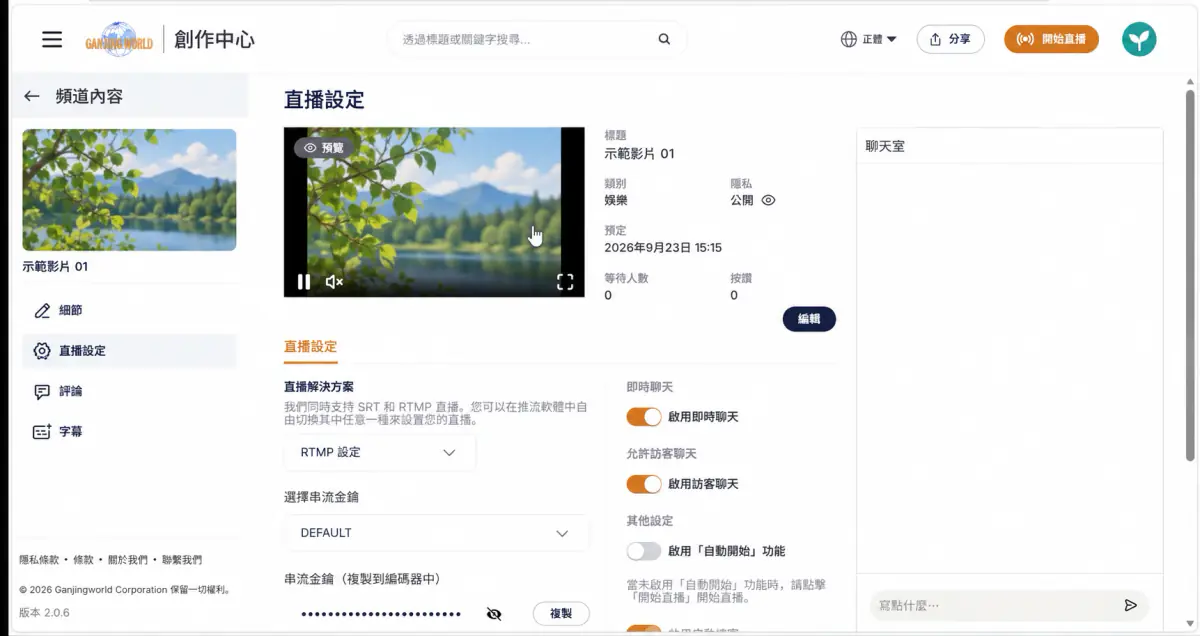Open the DEFAULT stream key dropdown
1200x636 pixels.
435,533
